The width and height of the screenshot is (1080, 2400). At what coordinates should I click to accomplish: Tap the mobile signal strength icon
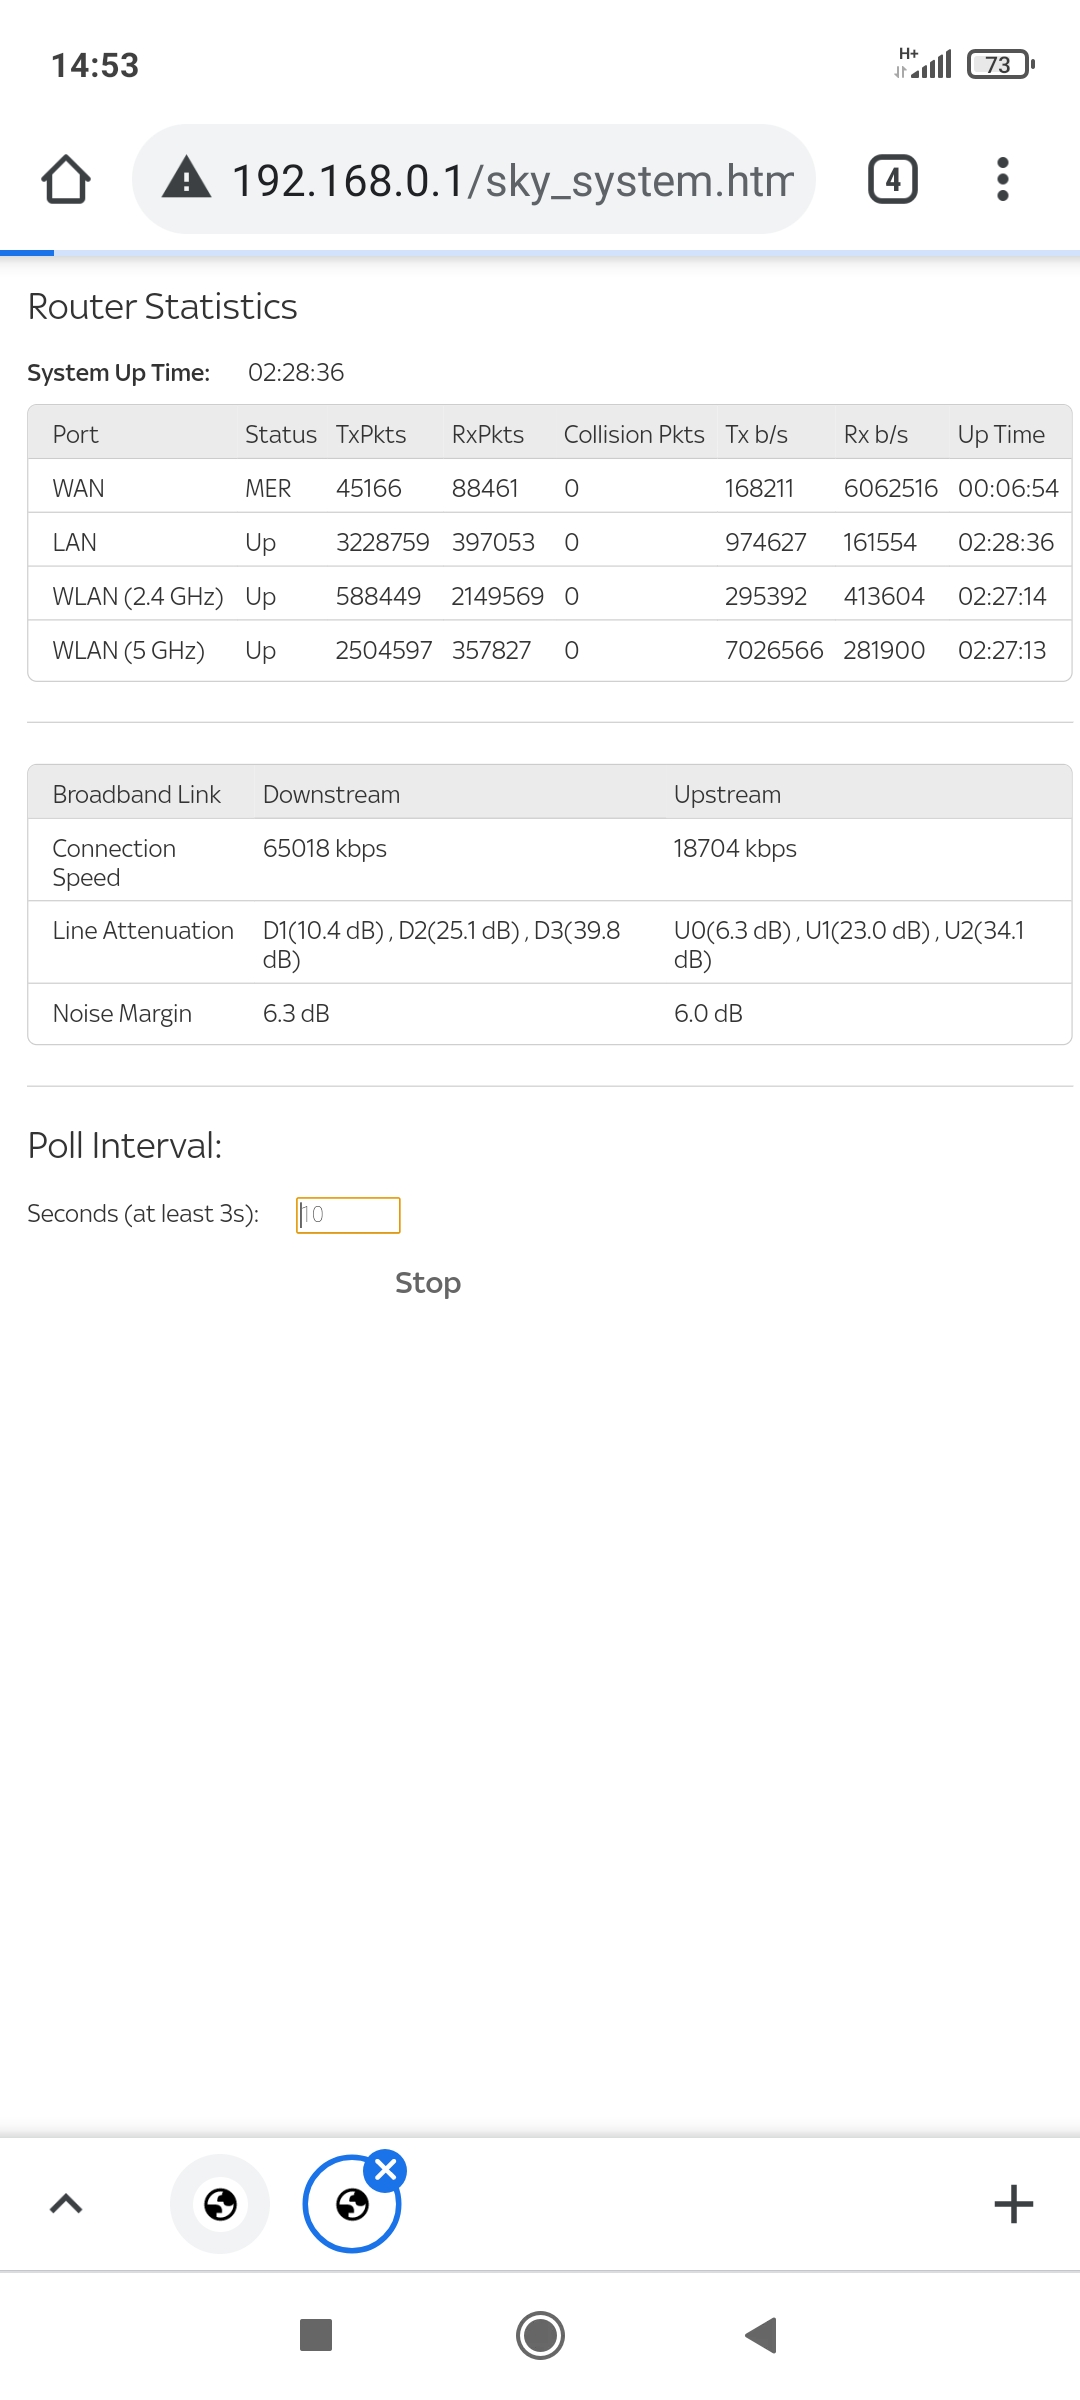925,64
